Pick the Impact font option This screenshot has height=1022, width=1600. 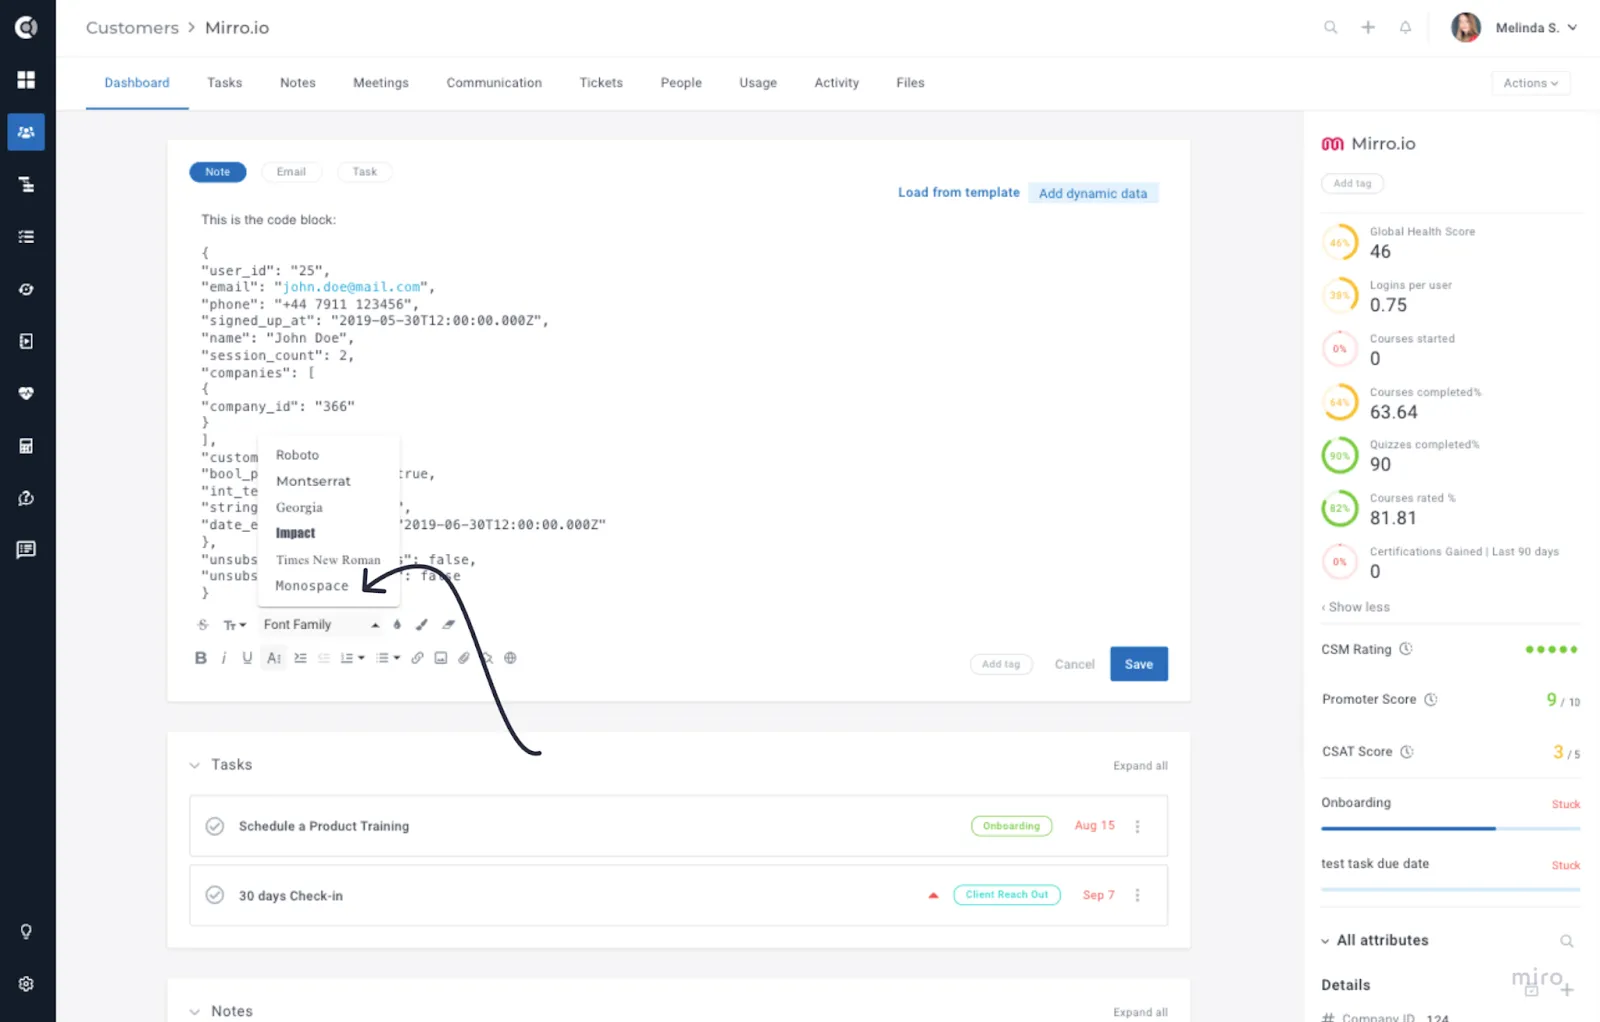click(295, 533)
